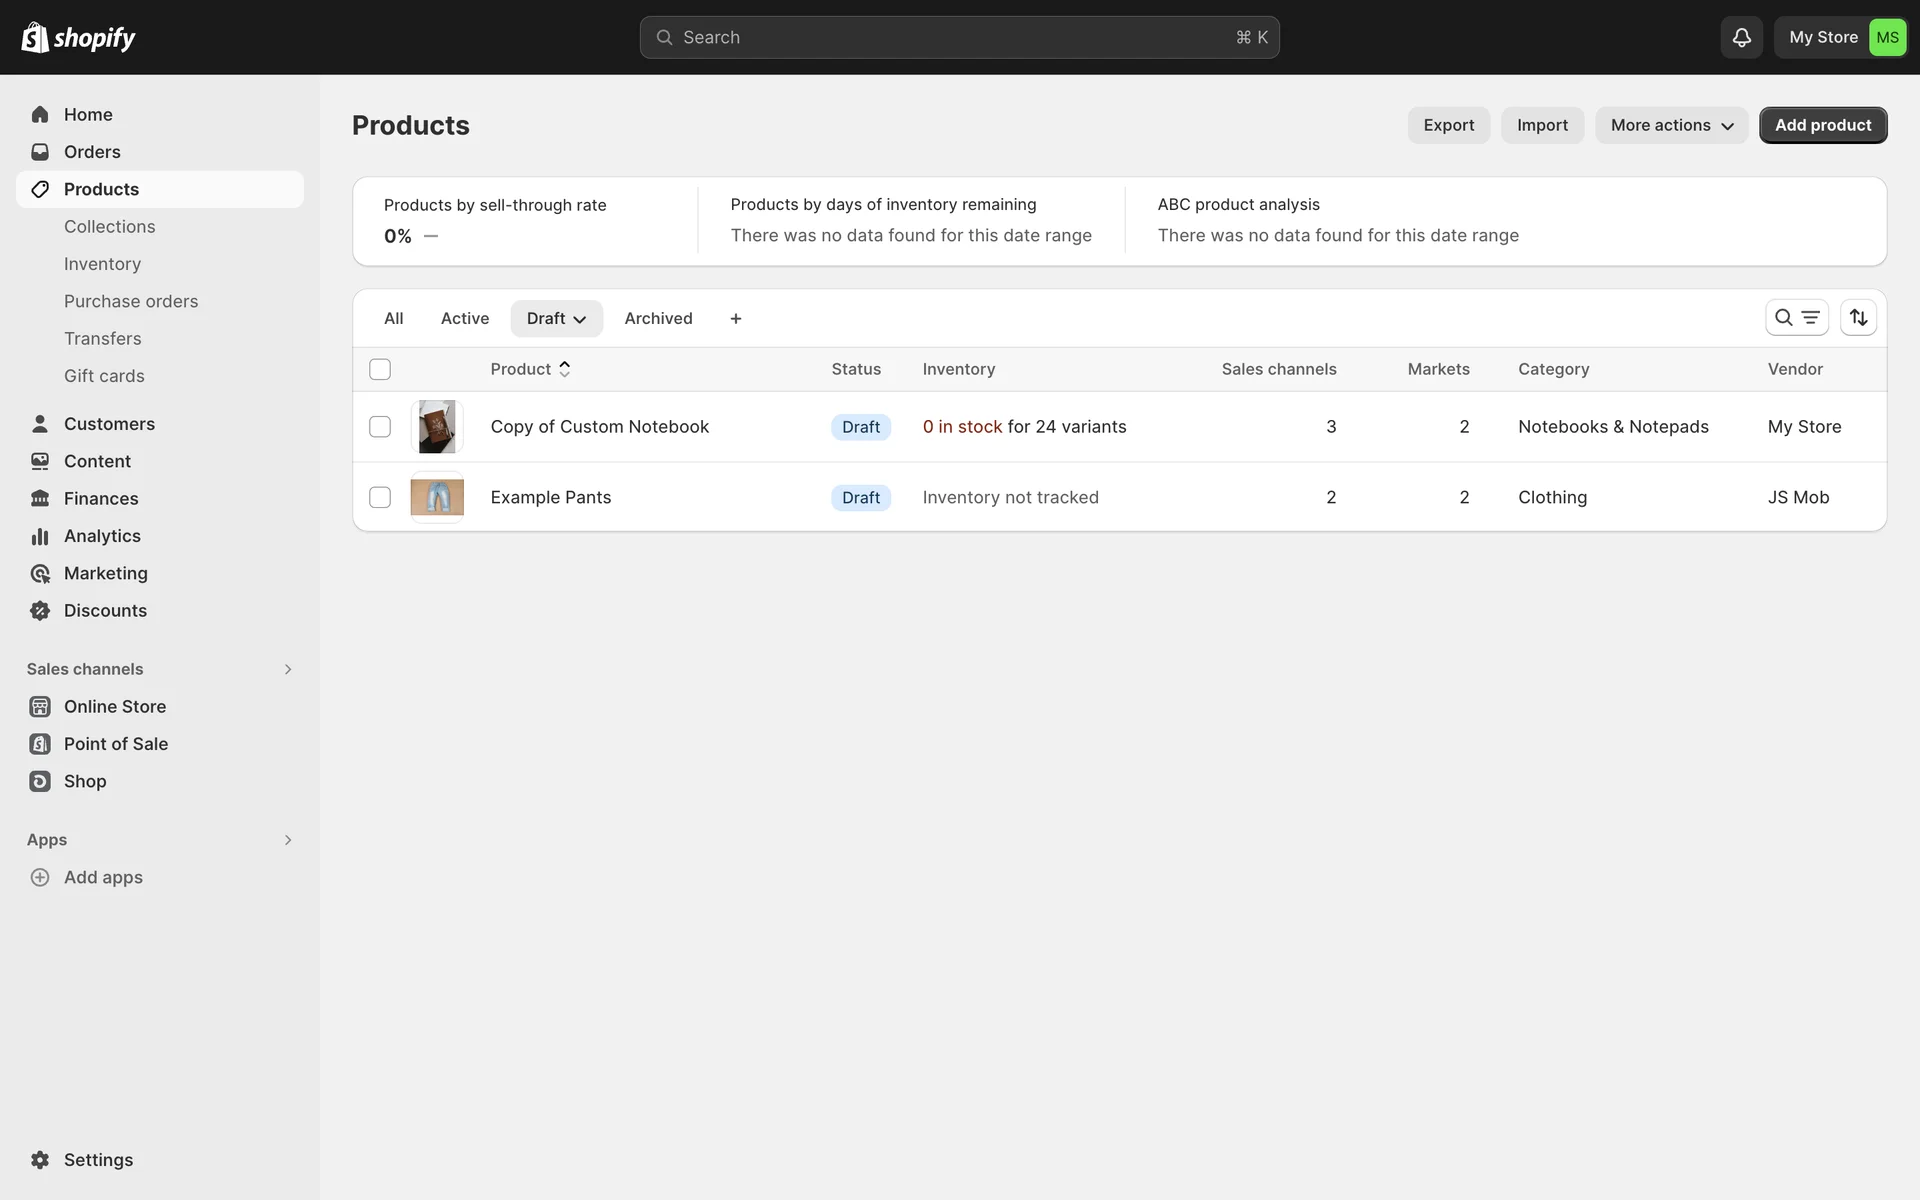
Task: Click the Example Pants thumbnail
Action: click(x=437, y=497)
